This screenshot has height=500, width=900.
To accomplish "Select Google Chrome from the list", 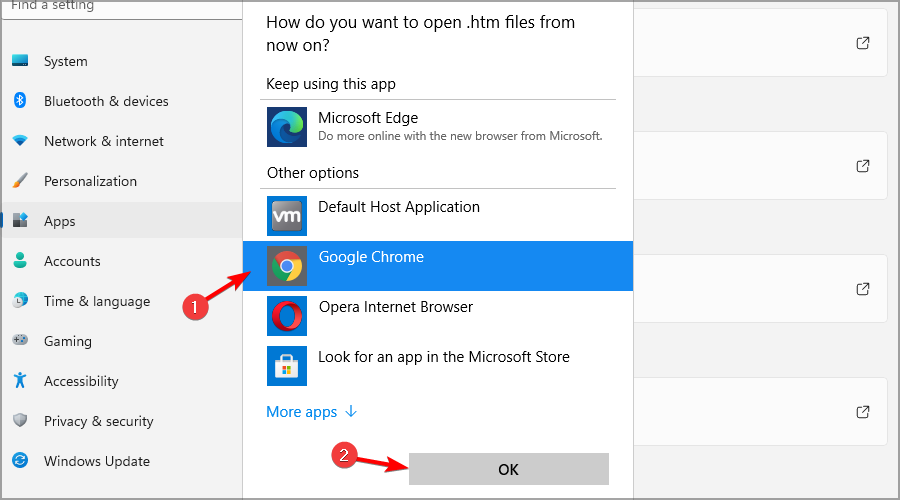I will tap(438, 266).
